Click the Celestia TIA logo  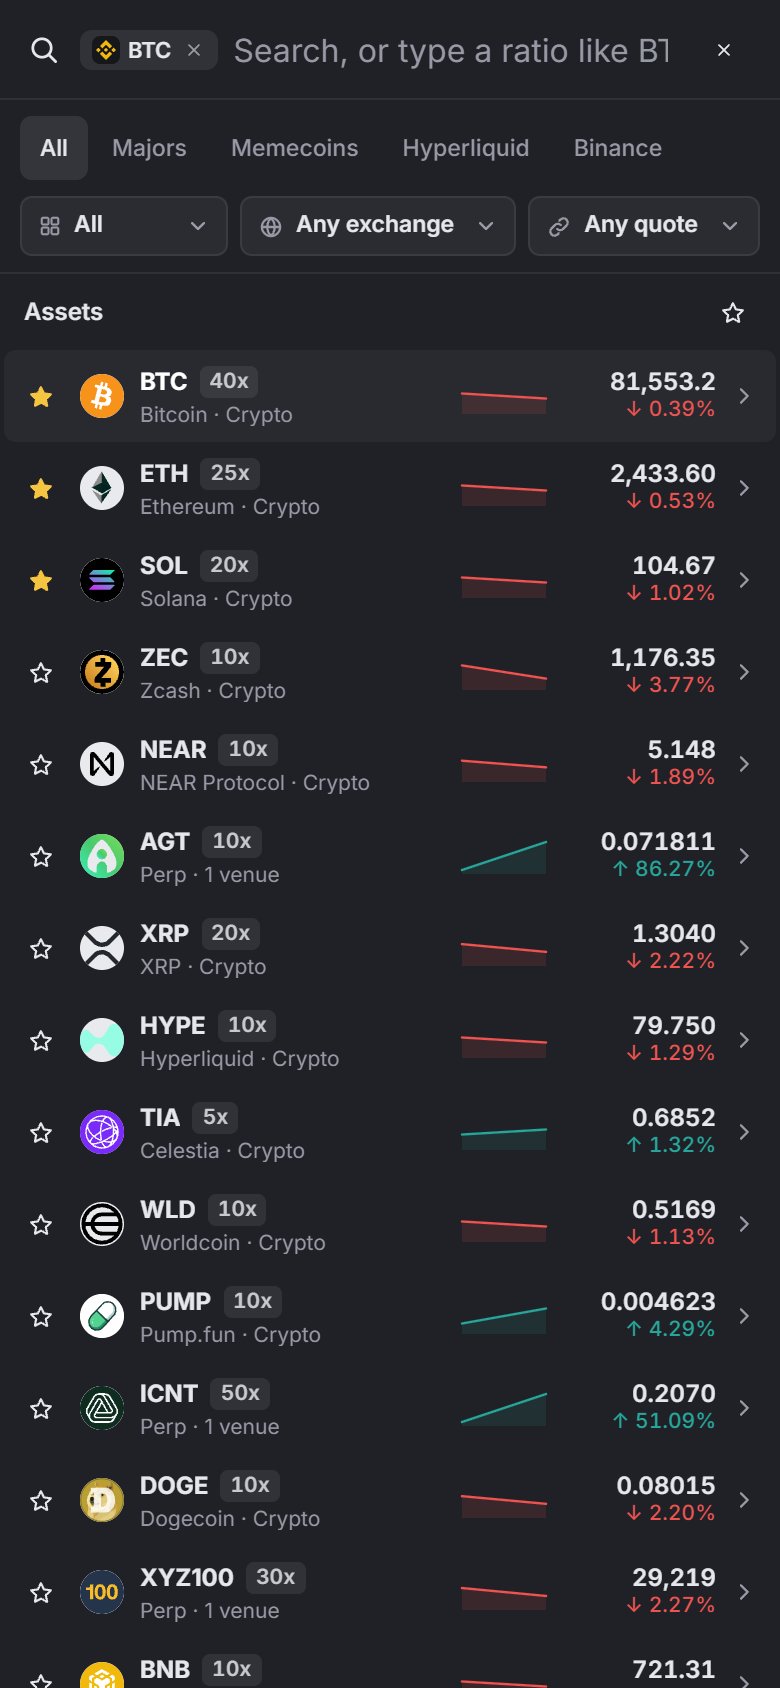(x=102, y=1132)
